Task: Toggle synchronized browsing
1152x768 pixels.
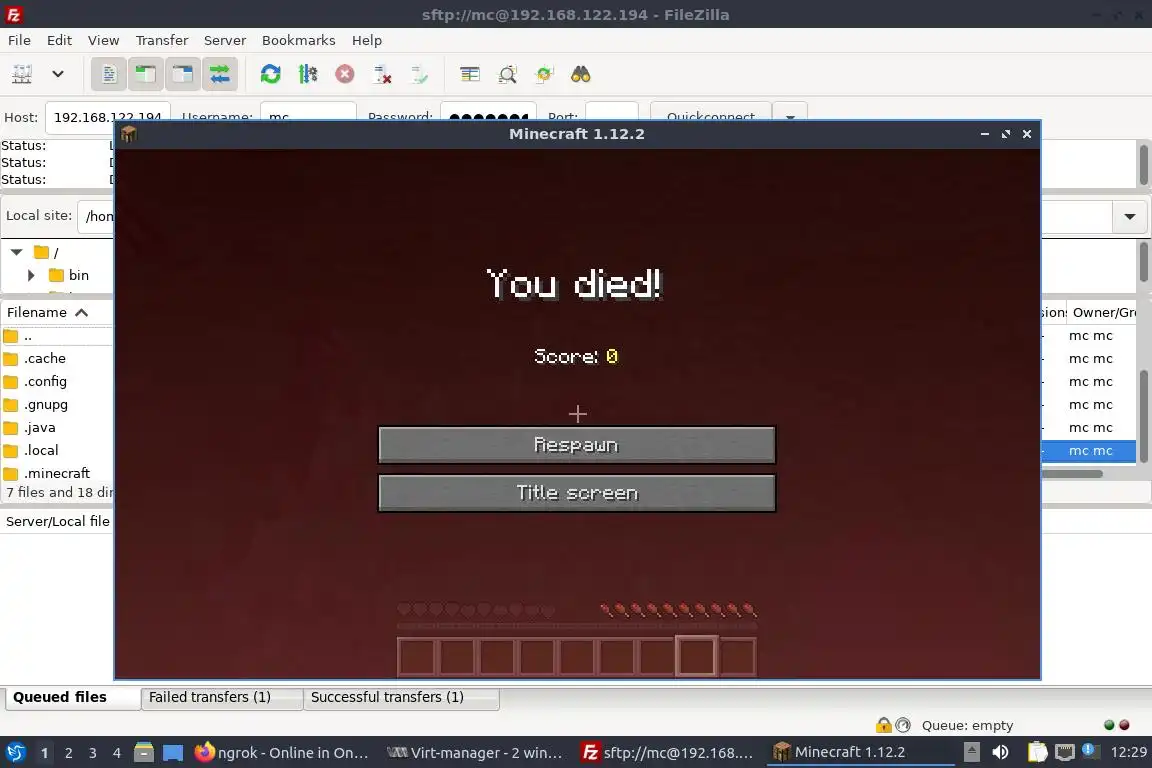Action: pos(544,74)
